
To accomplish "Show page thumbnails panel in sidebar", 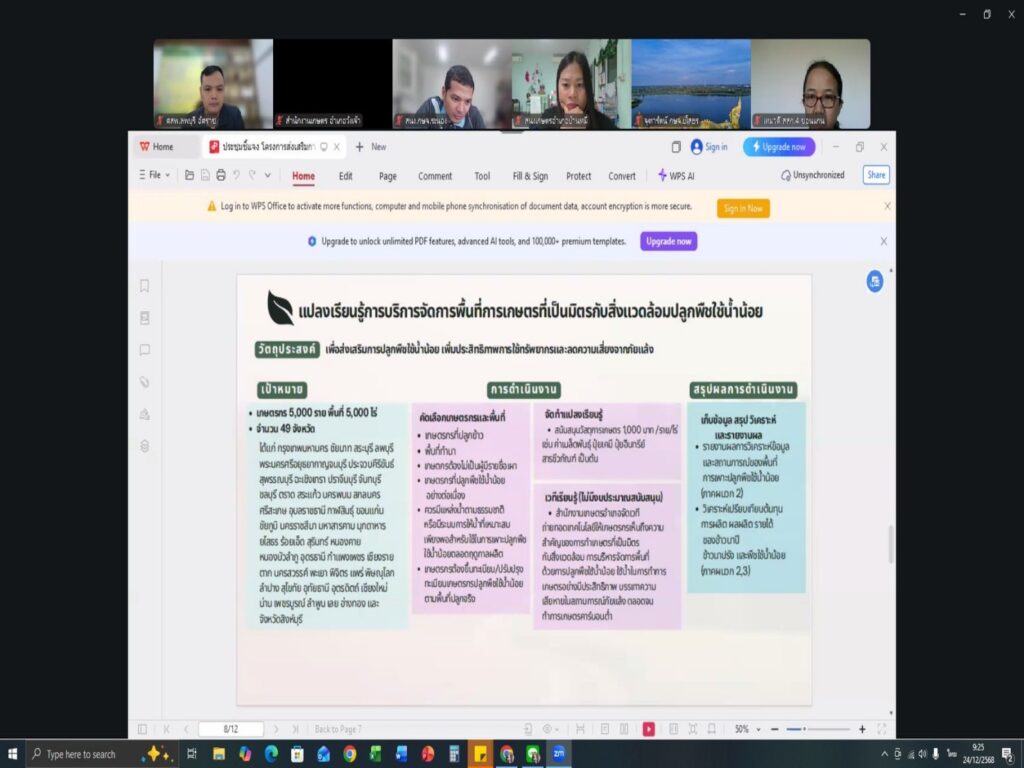I will click(x=144, y=318).
